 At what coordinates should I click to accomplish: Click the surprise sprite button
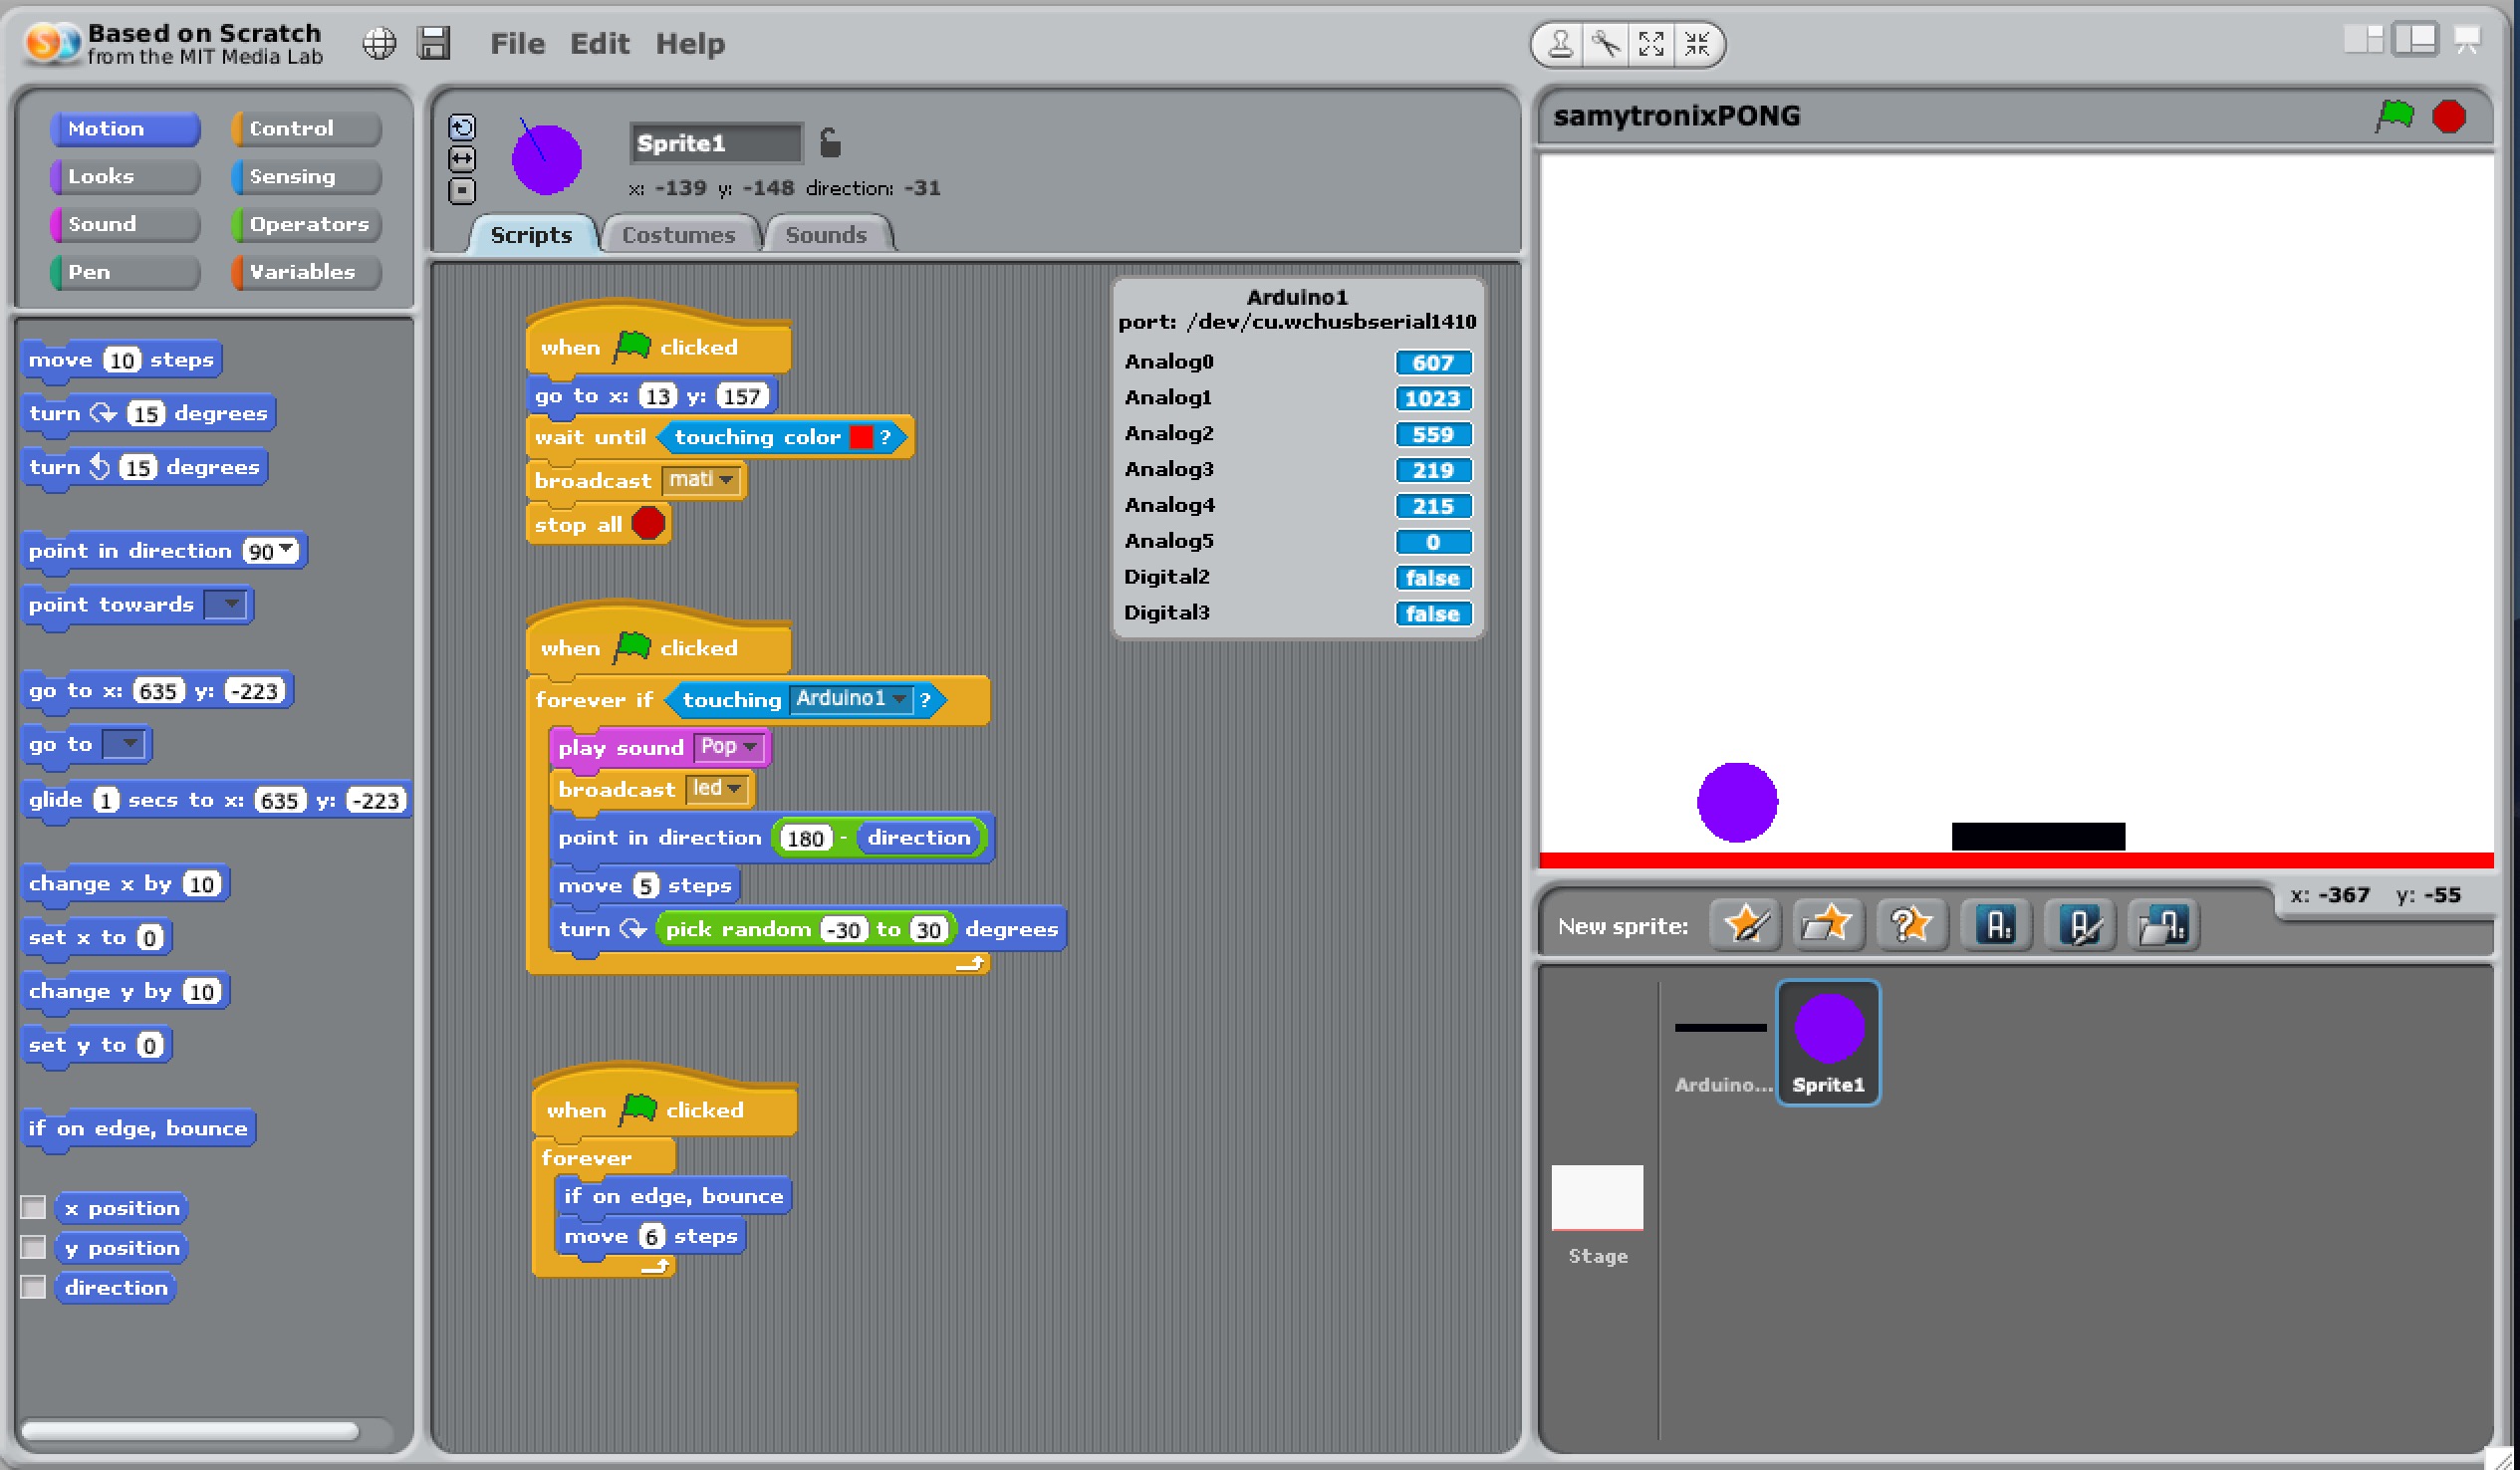click(1911, 924)
